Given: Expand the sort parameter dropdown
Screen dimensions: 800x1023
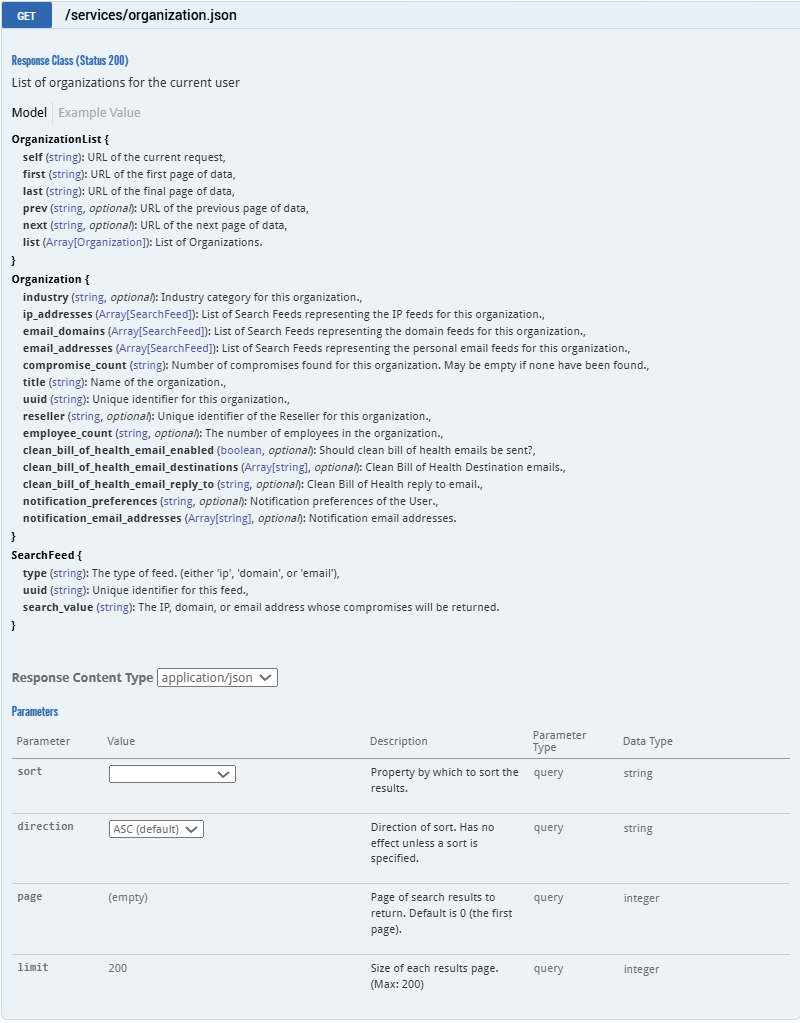Looking at the screenshot, I should 172,774.
